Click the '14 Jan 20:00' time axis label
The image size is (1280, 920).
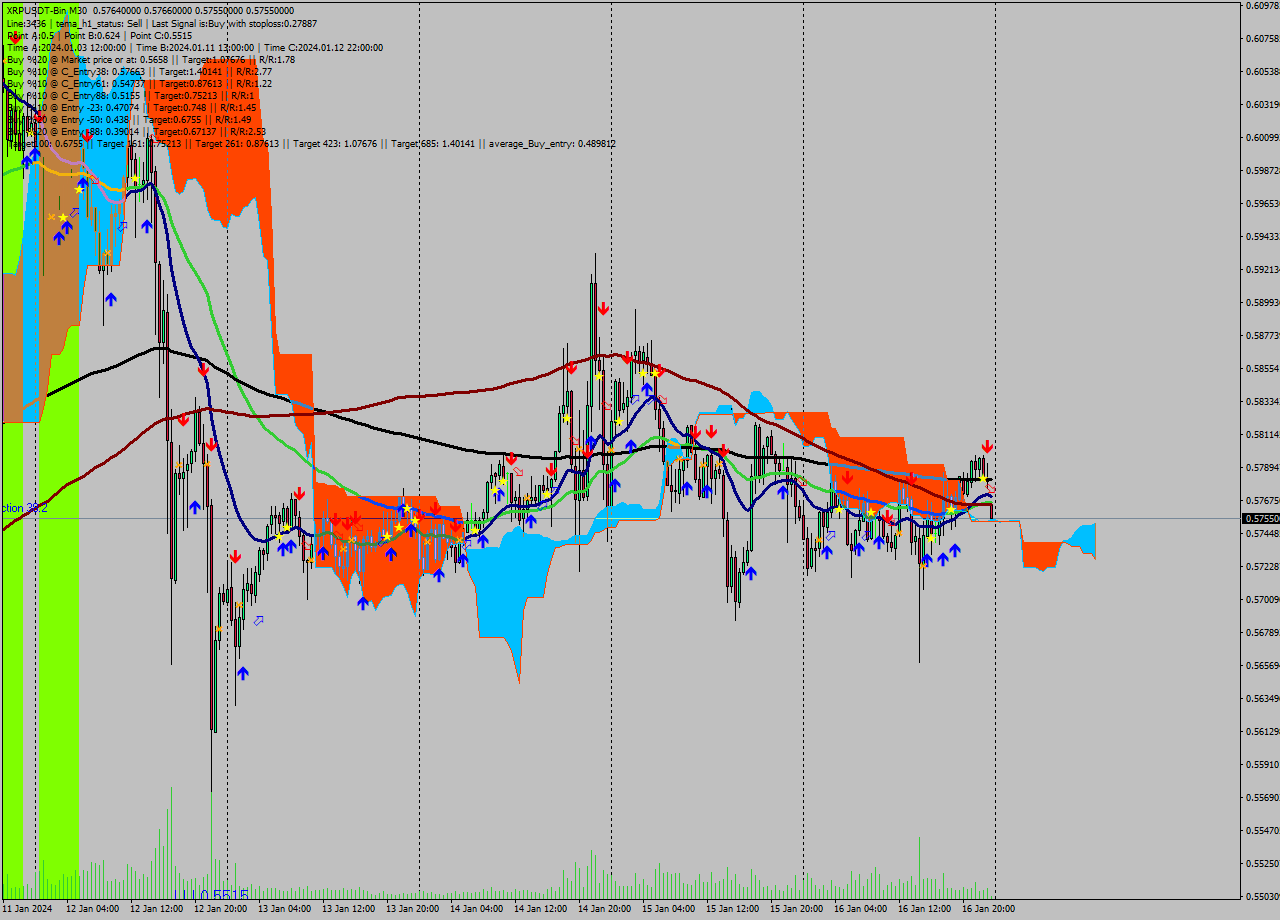[604, 908]
